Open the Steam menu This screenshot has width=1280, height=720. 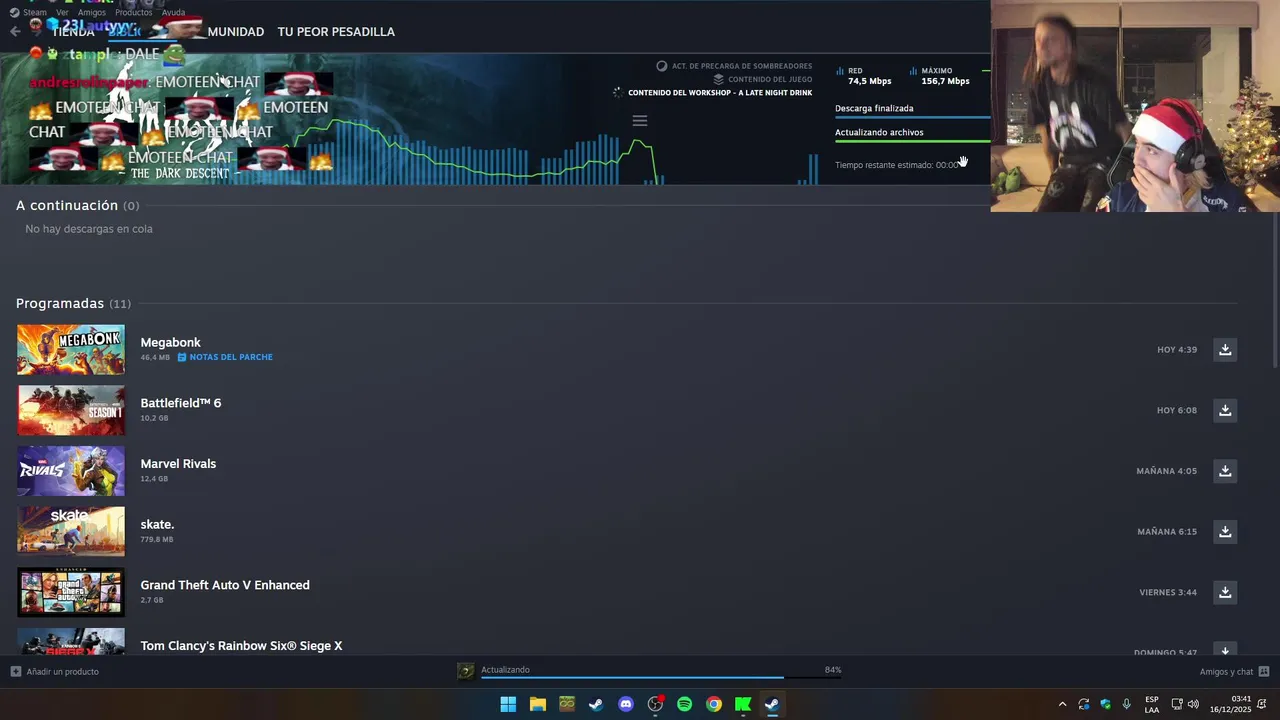[35, 12]
